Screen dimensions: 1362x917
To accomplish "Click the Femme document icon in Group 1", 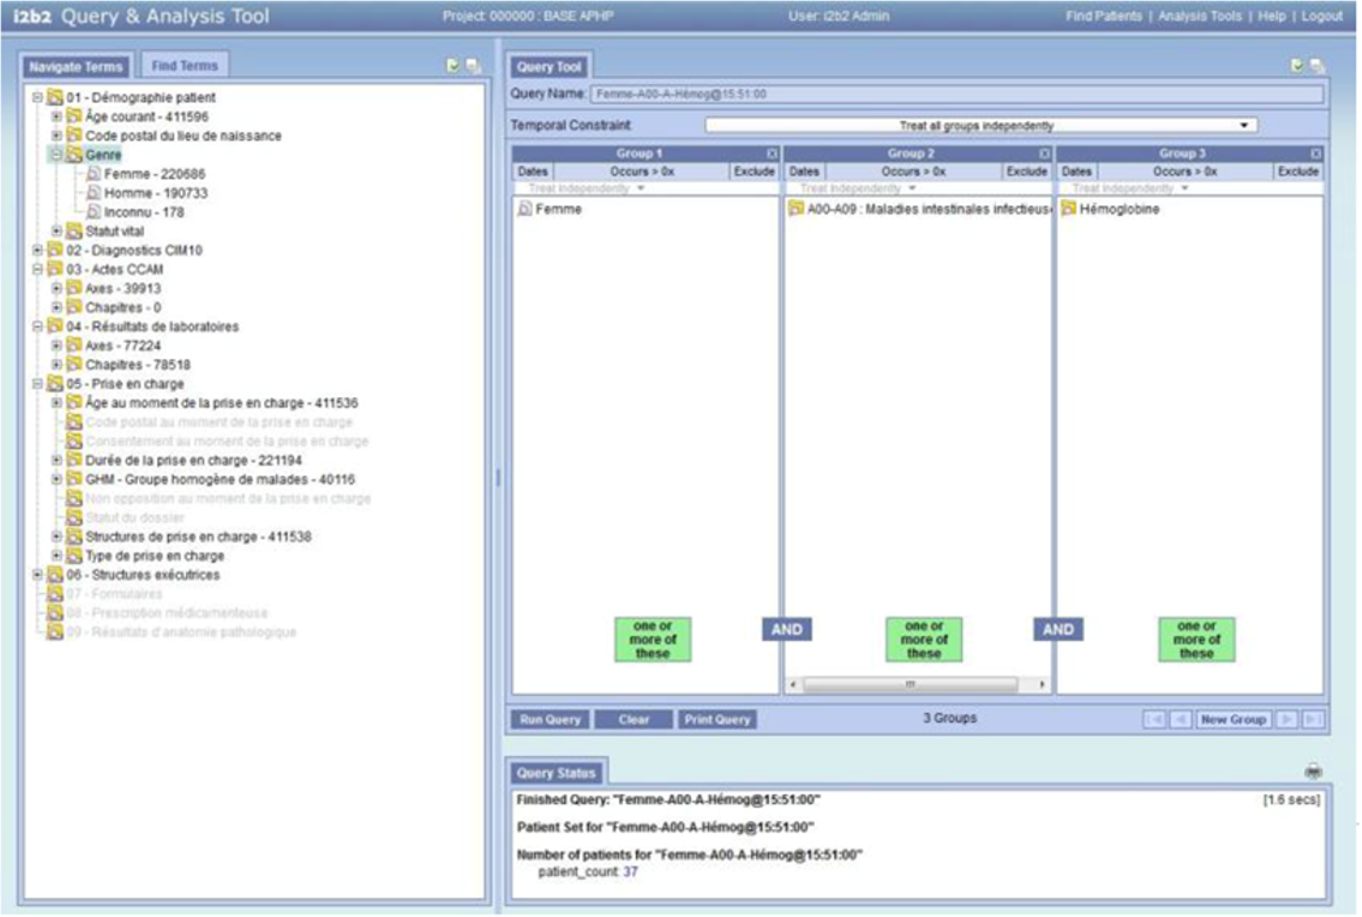I will (525, 209).
